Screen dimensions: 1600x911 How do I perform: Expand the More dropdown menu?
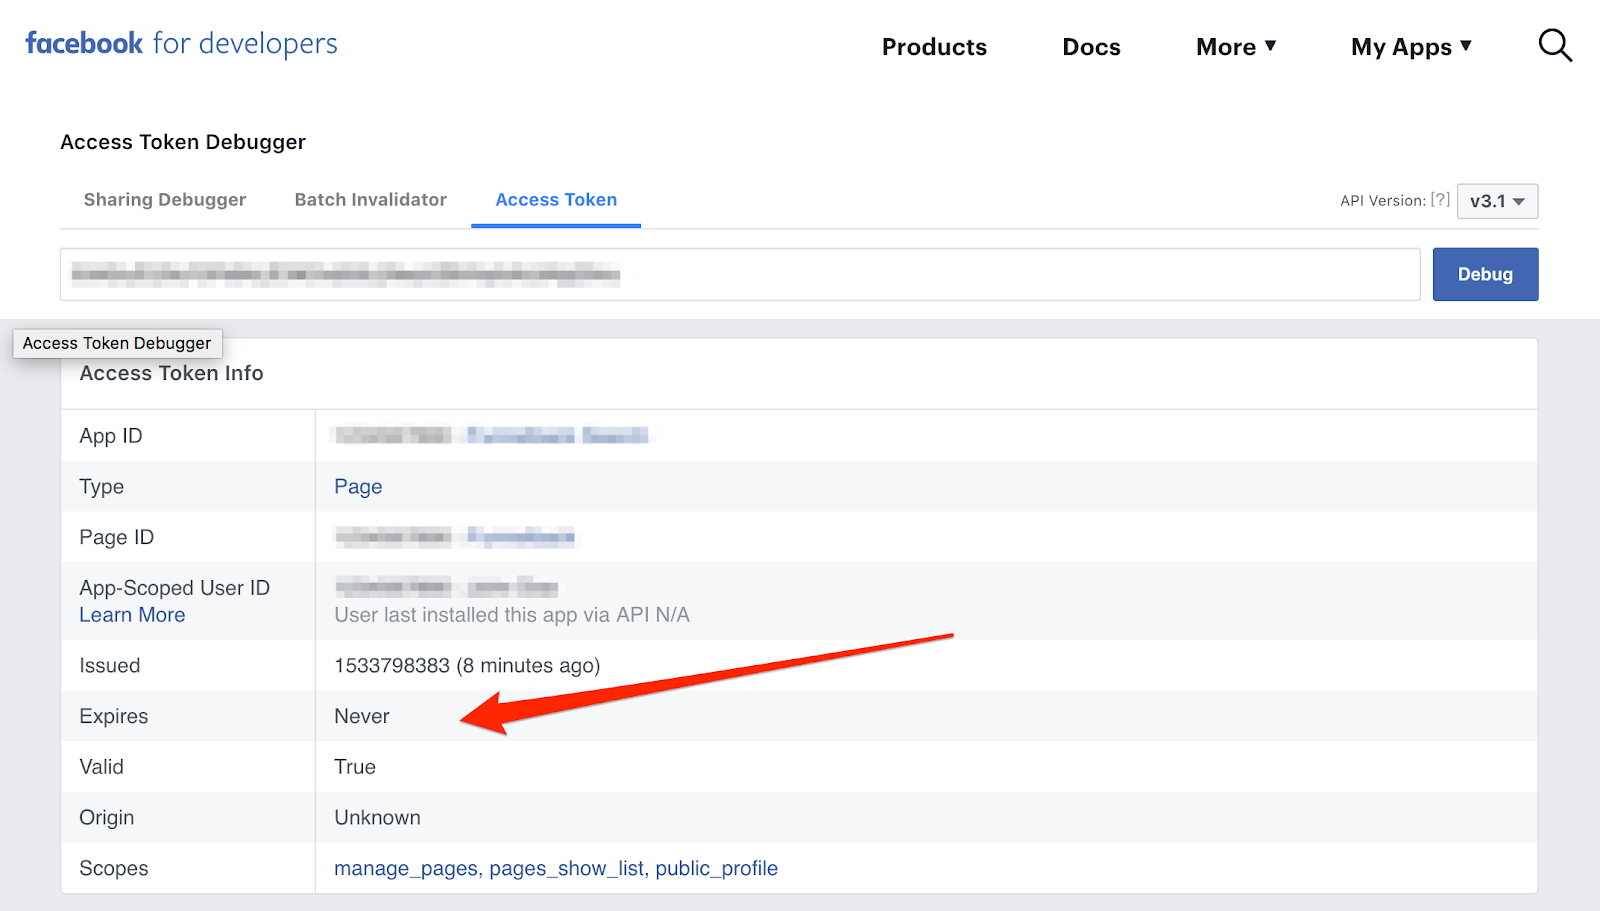pos(1236,47)
